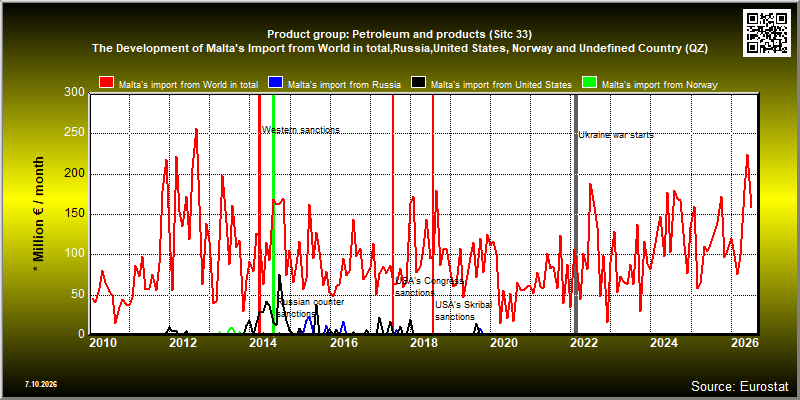Screen dimensions: 800x400
Task: Click the y-axis value 250
Action: (x=74, y=134)
